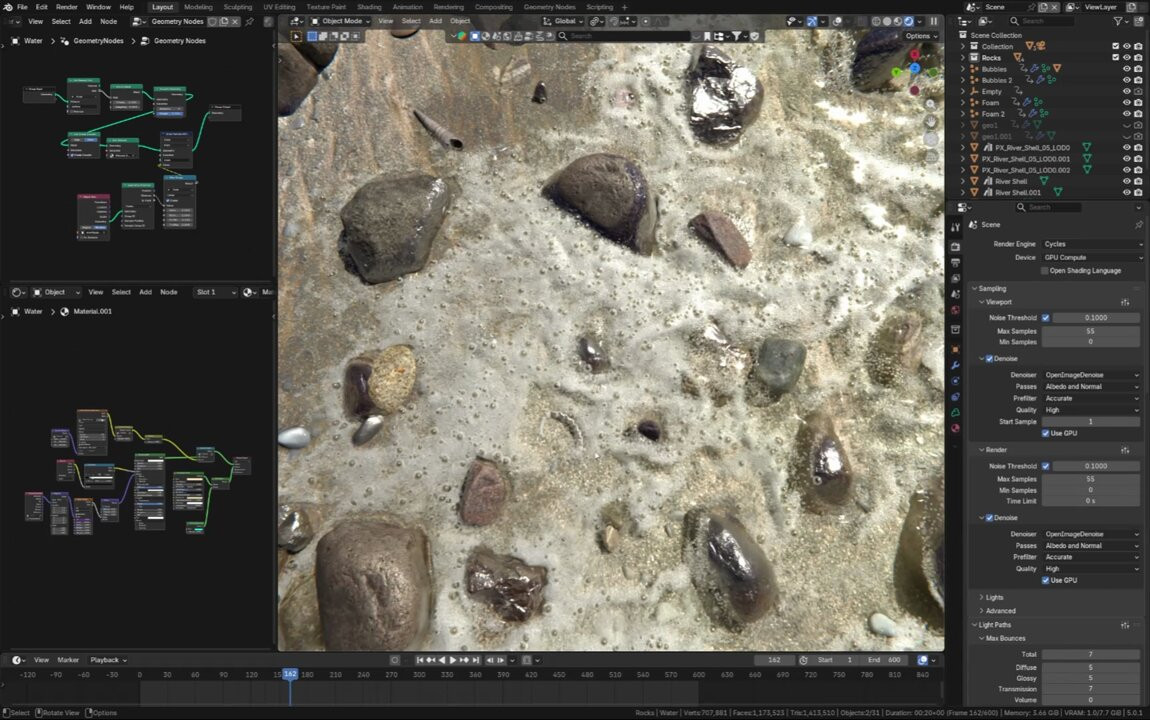Hide the Bubbles object with eye icon
Viewport: 1150px width, 720px height.
[1126, 69]
